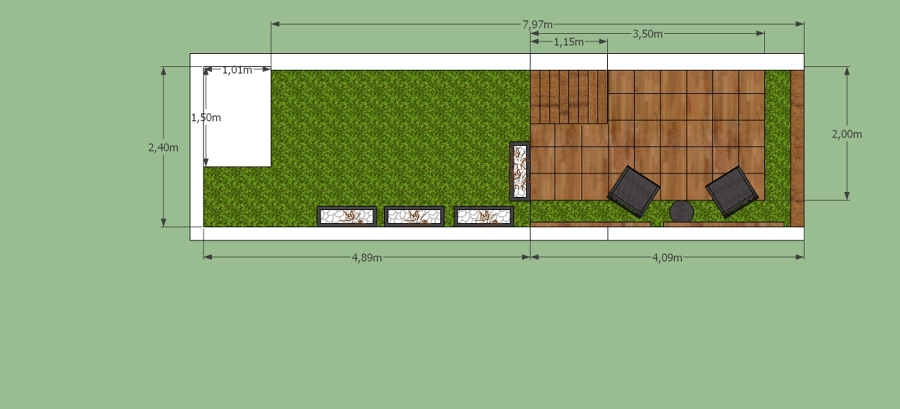Click the 7,97m overall length dimension label
The image size is (900, 409).
(x=537, y=24)
